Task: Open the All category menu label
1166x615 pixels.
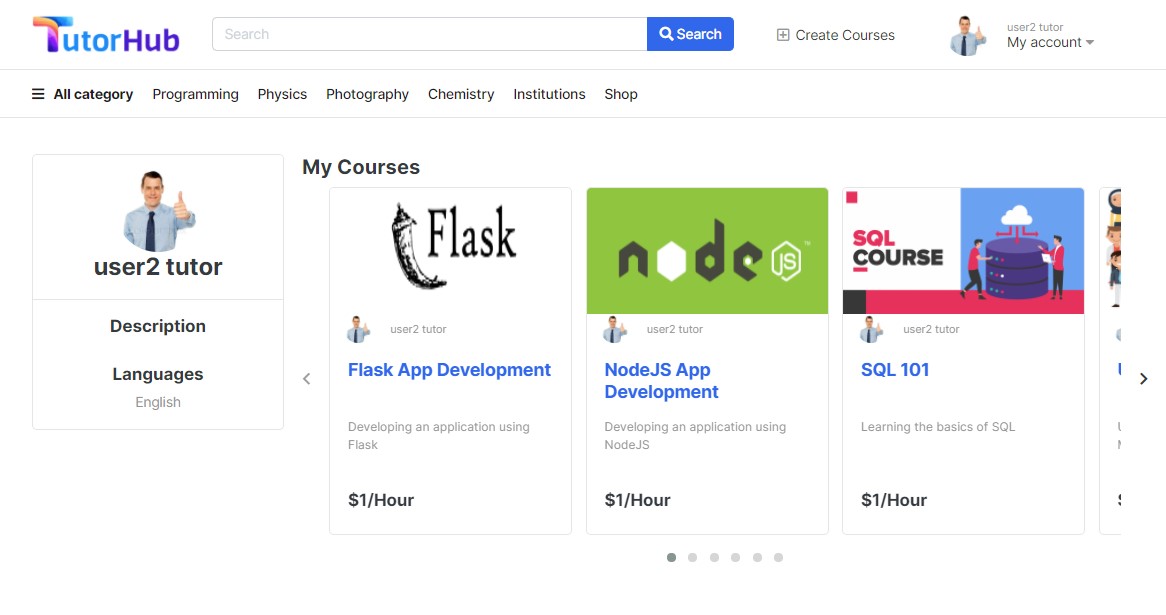Action: pyautogui.click(x=93, y=94)
